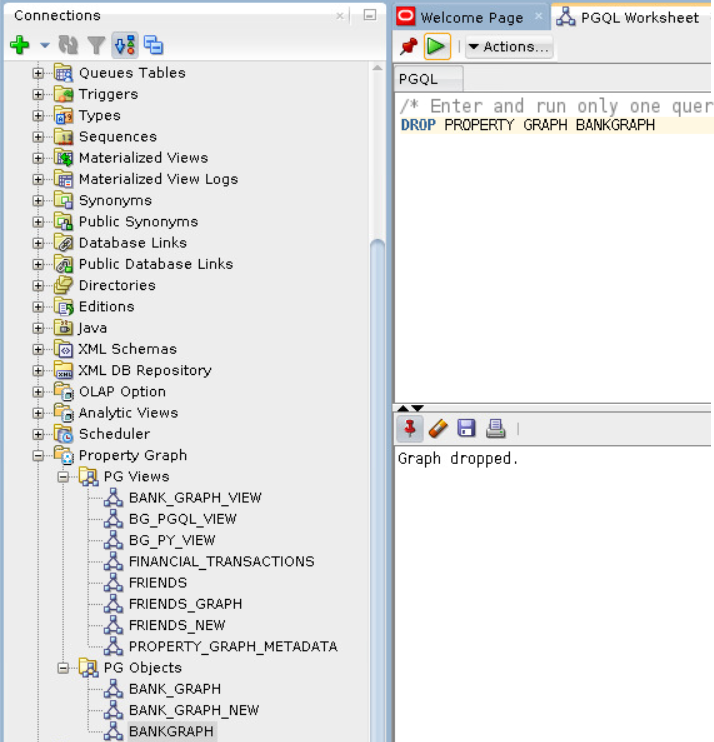The height and width of the screenshot is (742, 714).
Task: Click the Apply Filter funnel icon
Action: coord(96,45)
